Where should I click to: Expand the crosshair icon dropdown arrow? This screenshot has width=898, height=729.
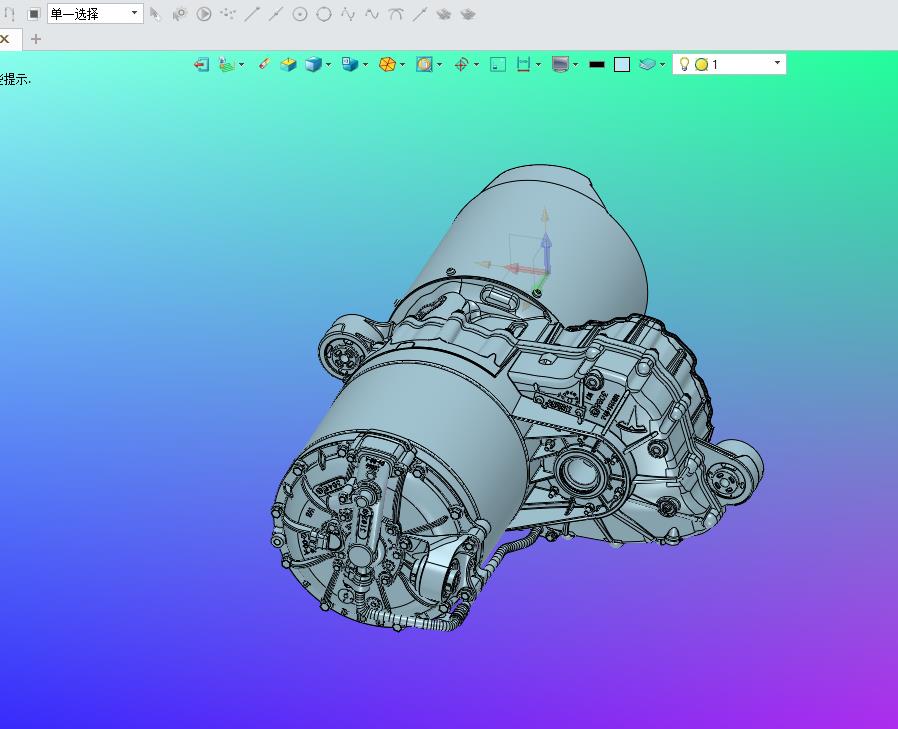(x=476, y=64)
